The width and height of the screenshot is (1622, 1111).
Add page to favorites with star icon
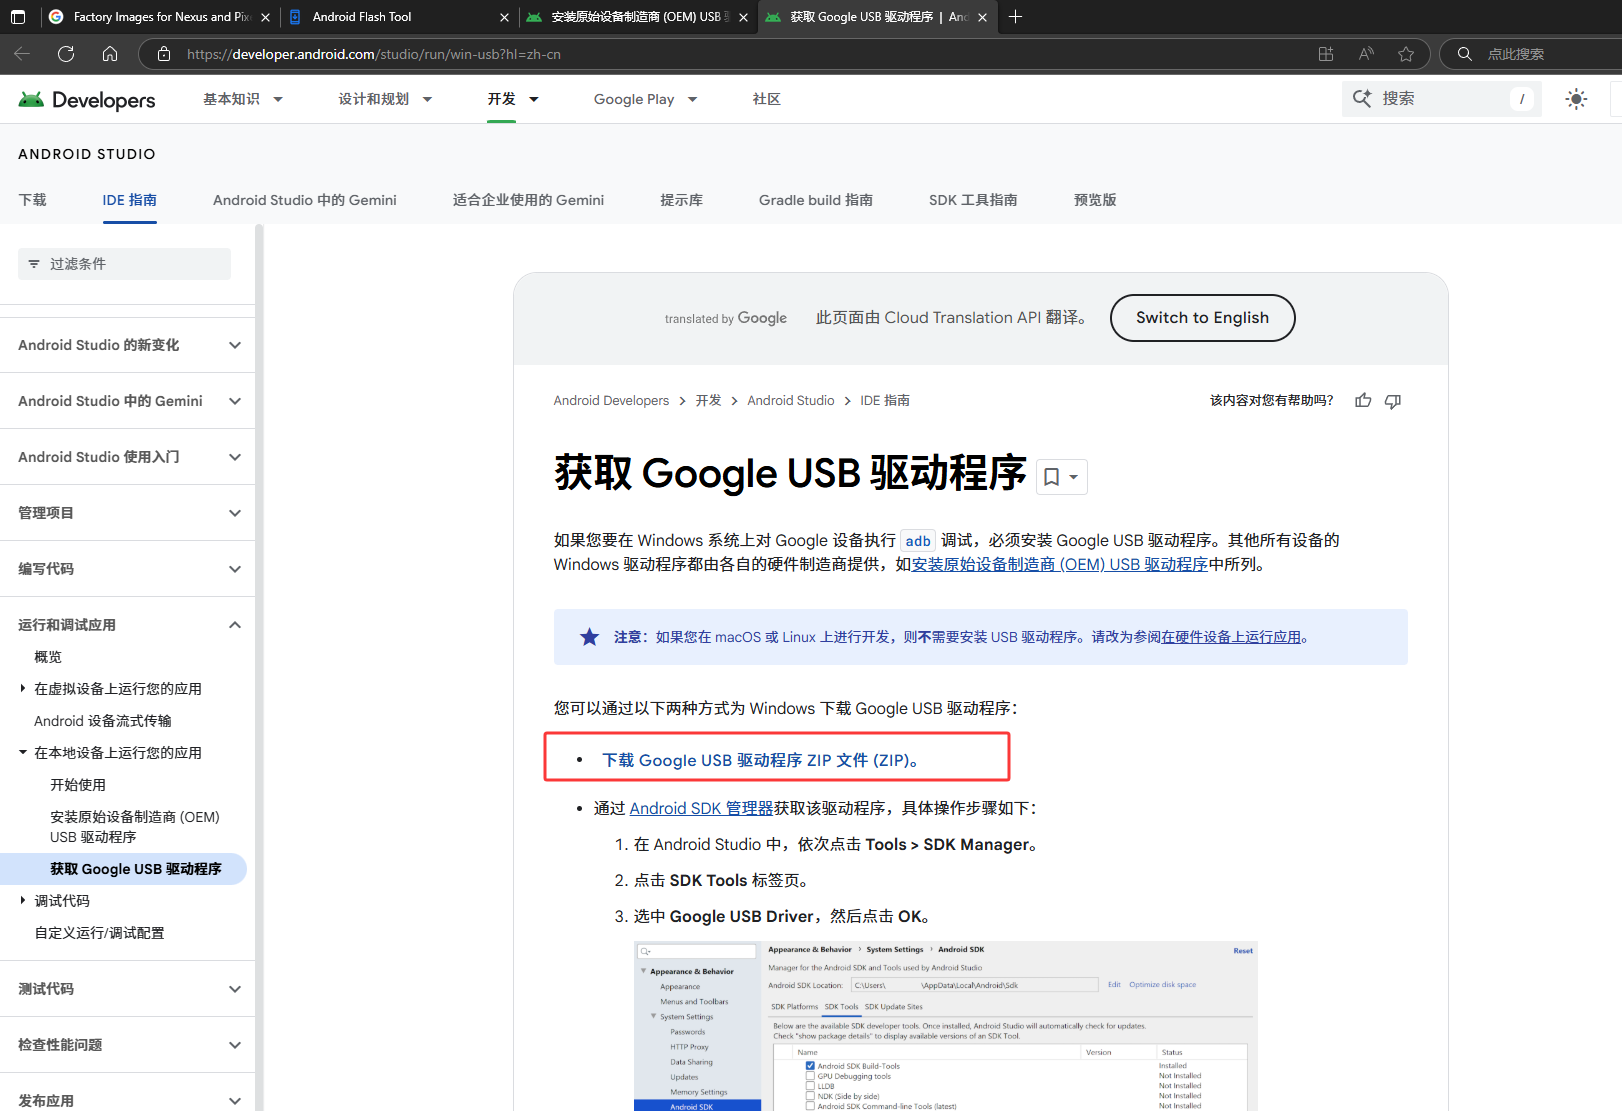click(1406, 54)
